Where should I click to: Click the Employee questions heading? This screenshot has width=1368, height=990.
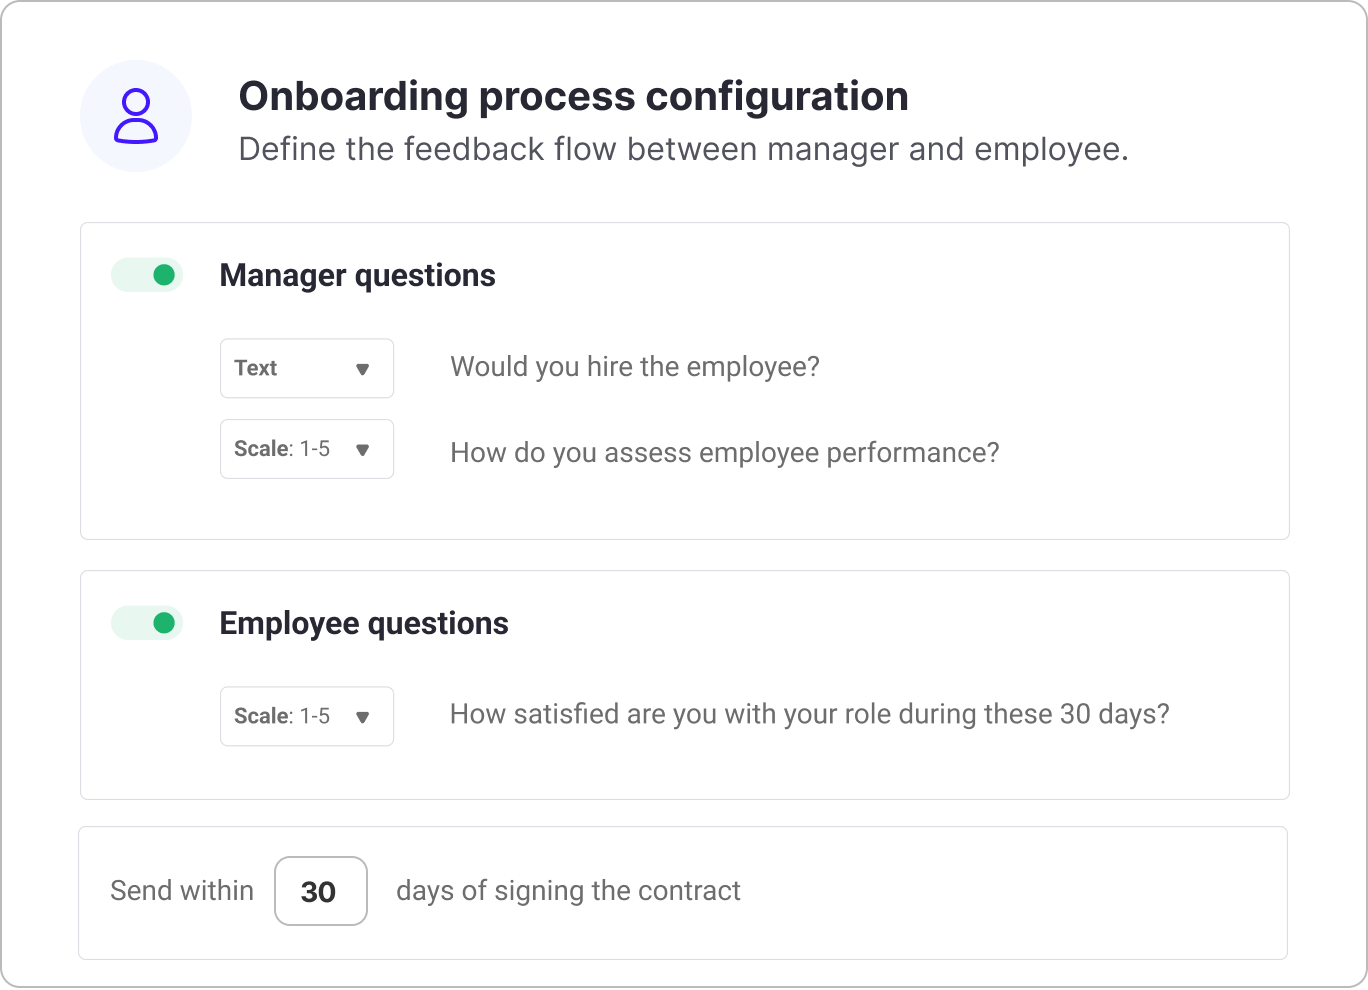[x=364, y=623]
